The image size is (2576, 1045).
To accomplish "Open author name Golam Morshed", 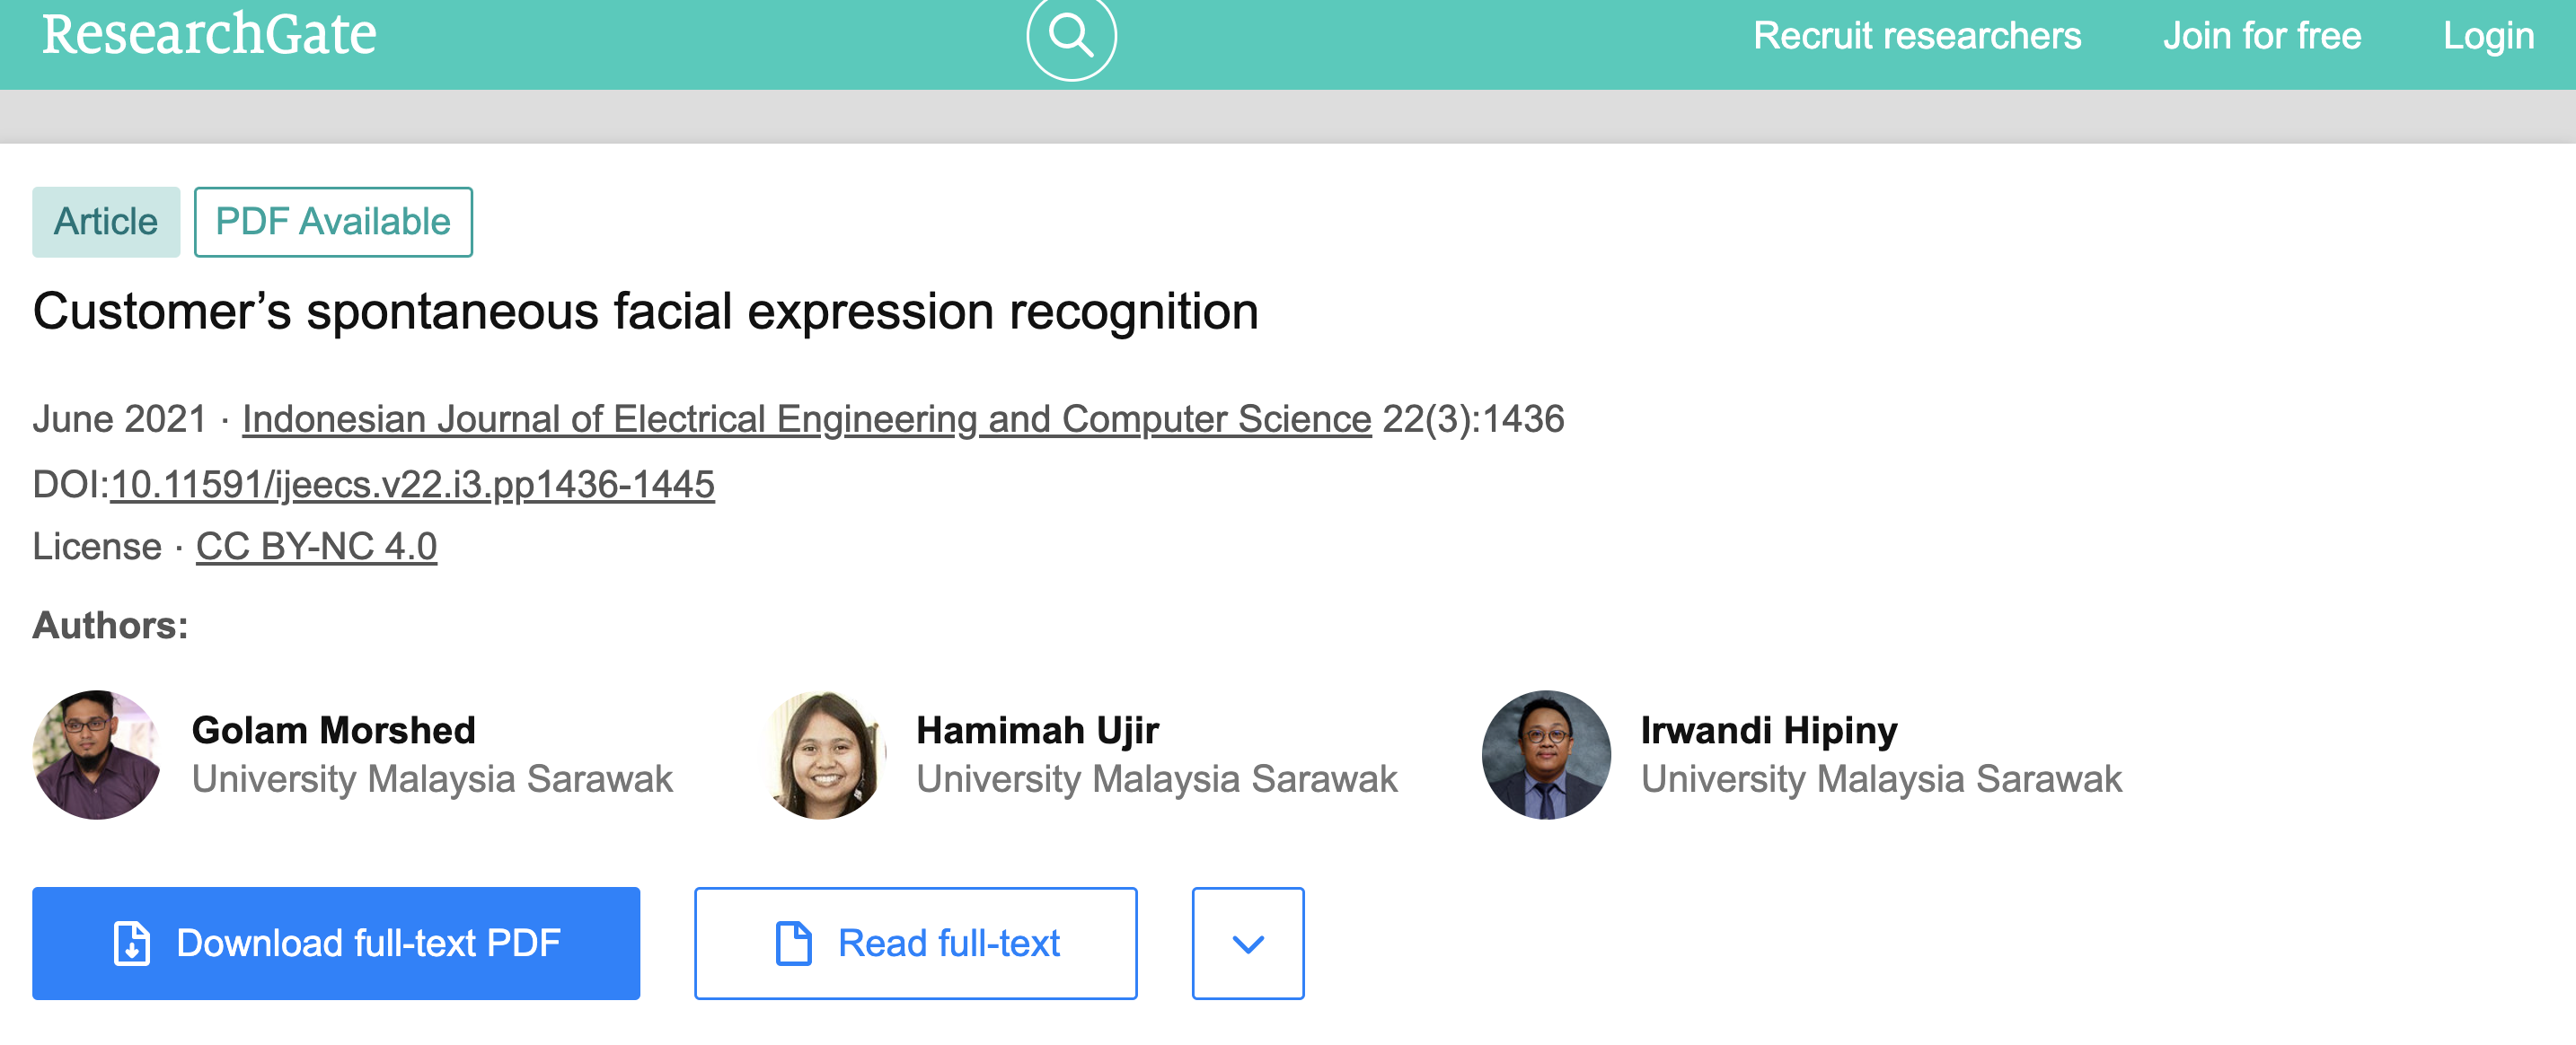I will tap(333, 730).
